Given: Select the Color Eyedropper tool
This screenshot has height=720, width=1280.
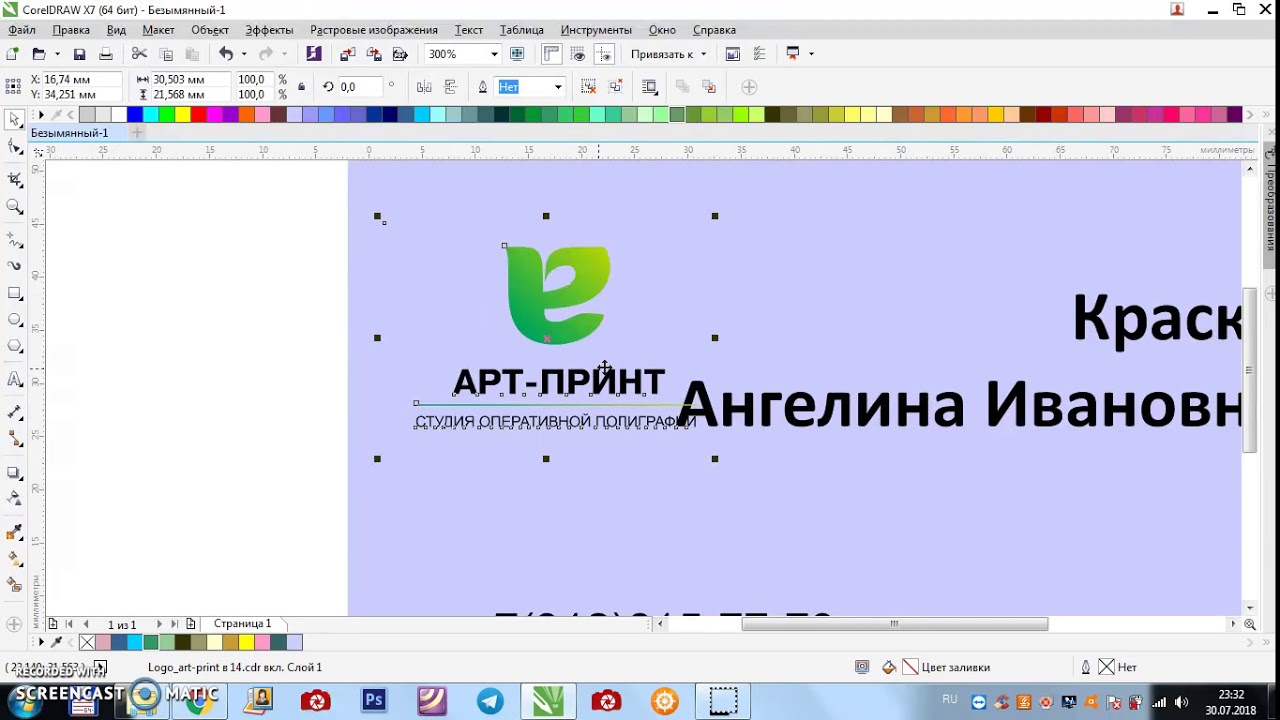Looking at the screenshot, I should 15,531.
